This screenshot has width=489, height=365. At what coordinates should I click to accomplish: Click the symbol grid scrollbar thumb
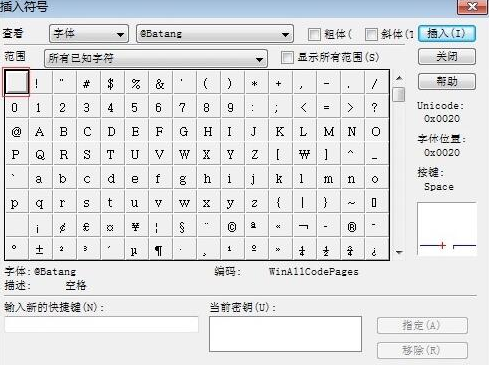pyautogui.click(x=399, y=94)
